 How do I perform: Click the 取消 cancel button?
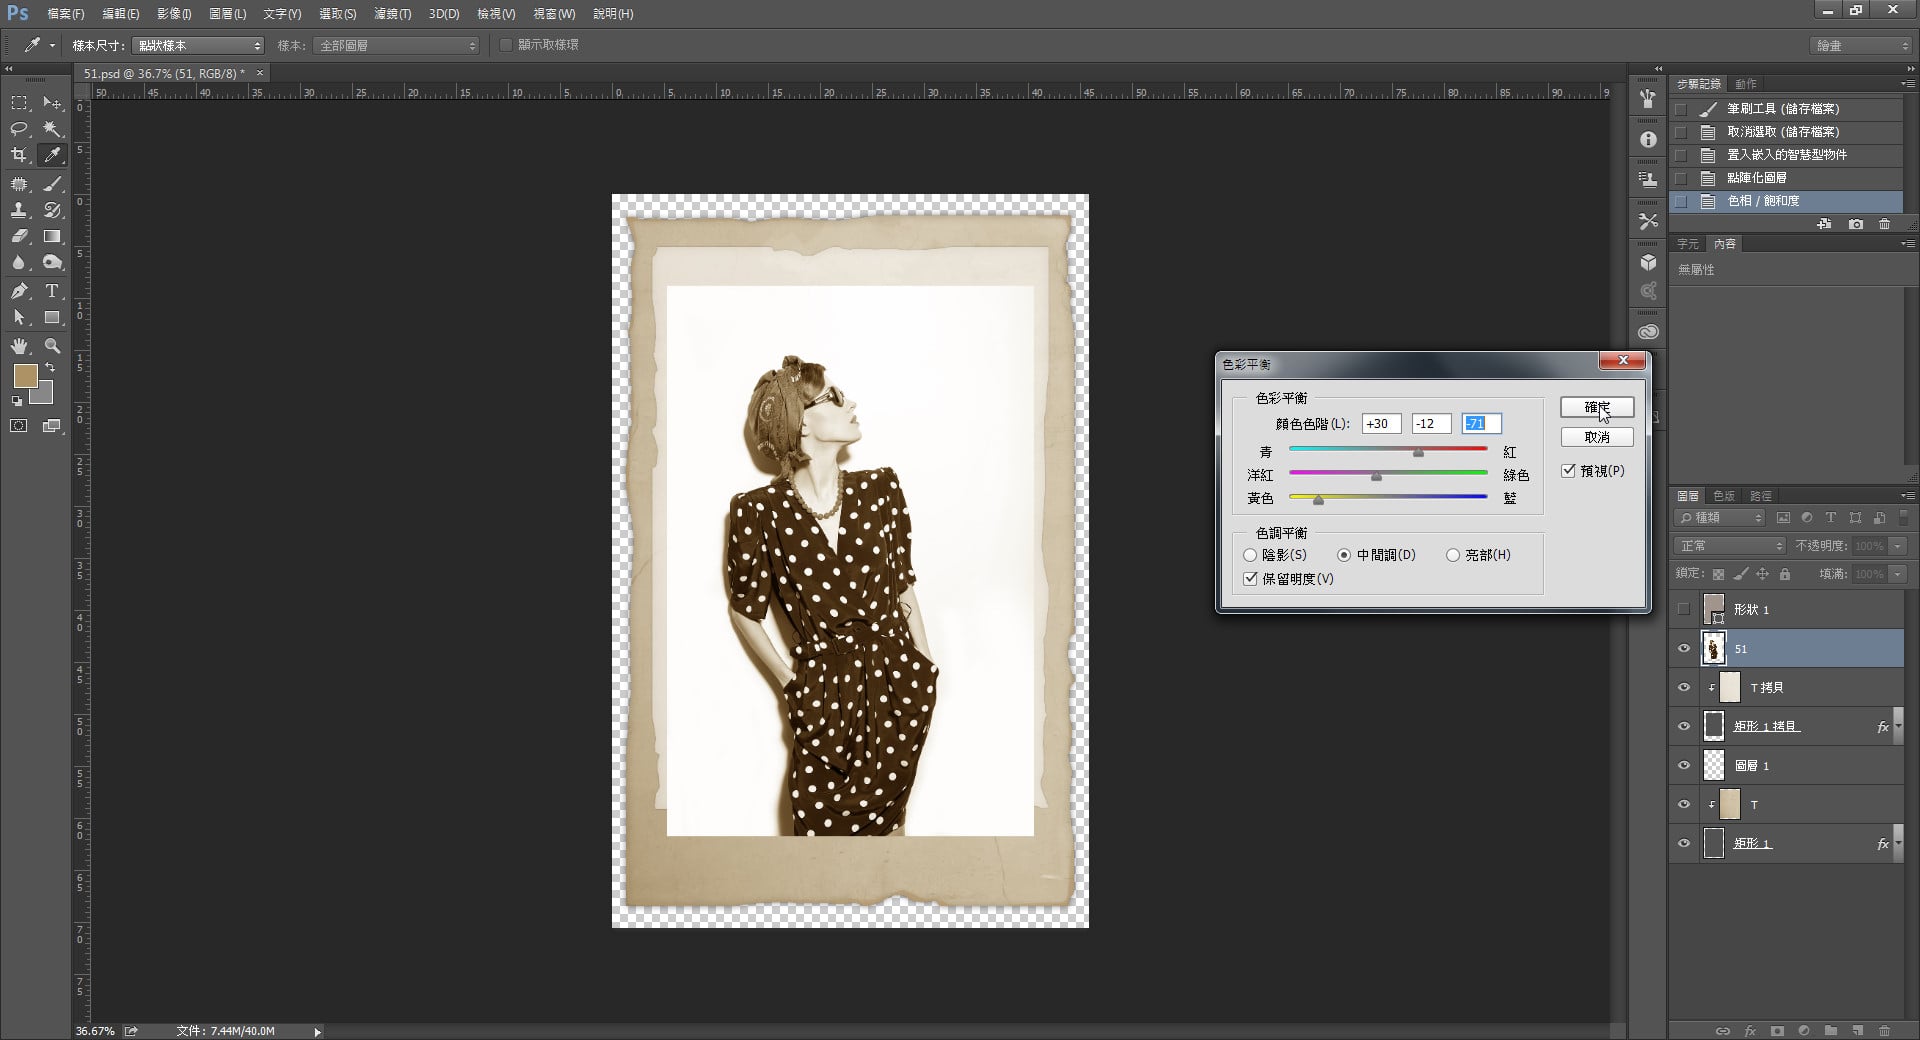click(1596, 437)
